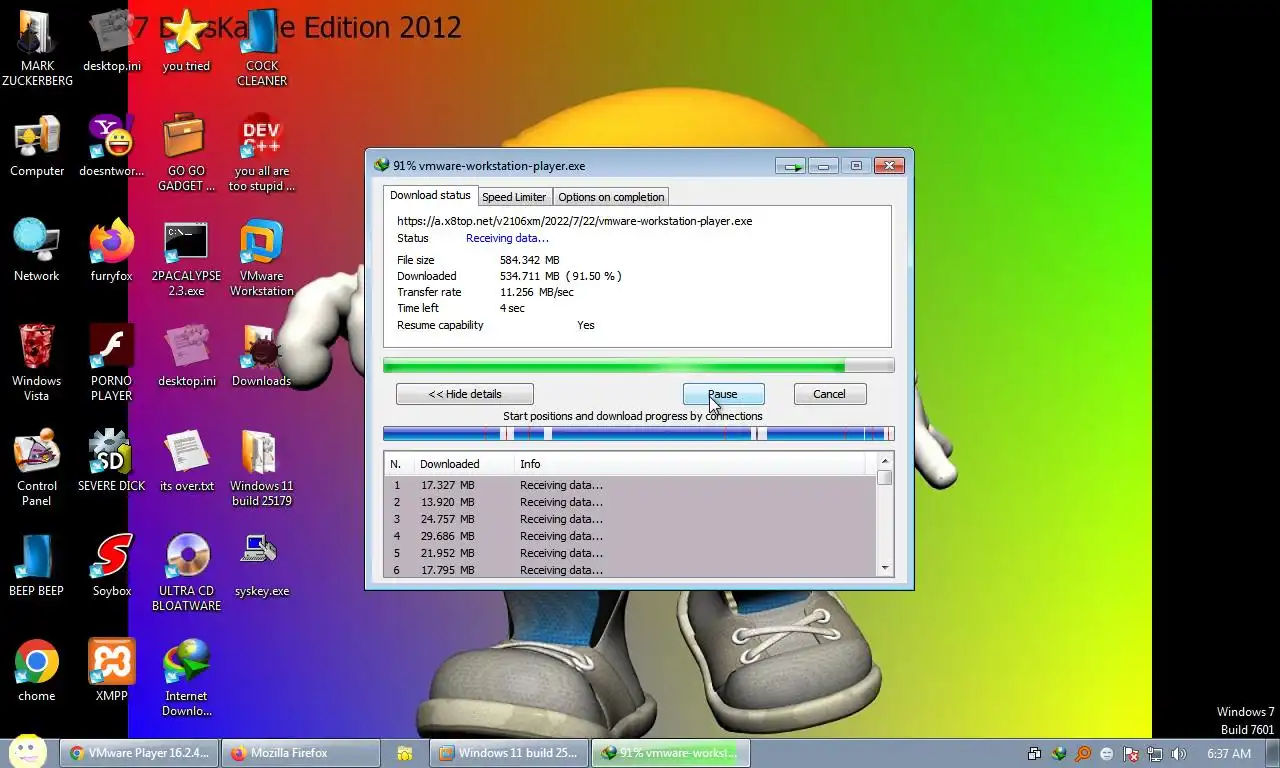Image resolution: width=1280 pixels, height=768 pixels.
Task: Launch the Soybox shortcut icon
Action: (x=111, y=566)
